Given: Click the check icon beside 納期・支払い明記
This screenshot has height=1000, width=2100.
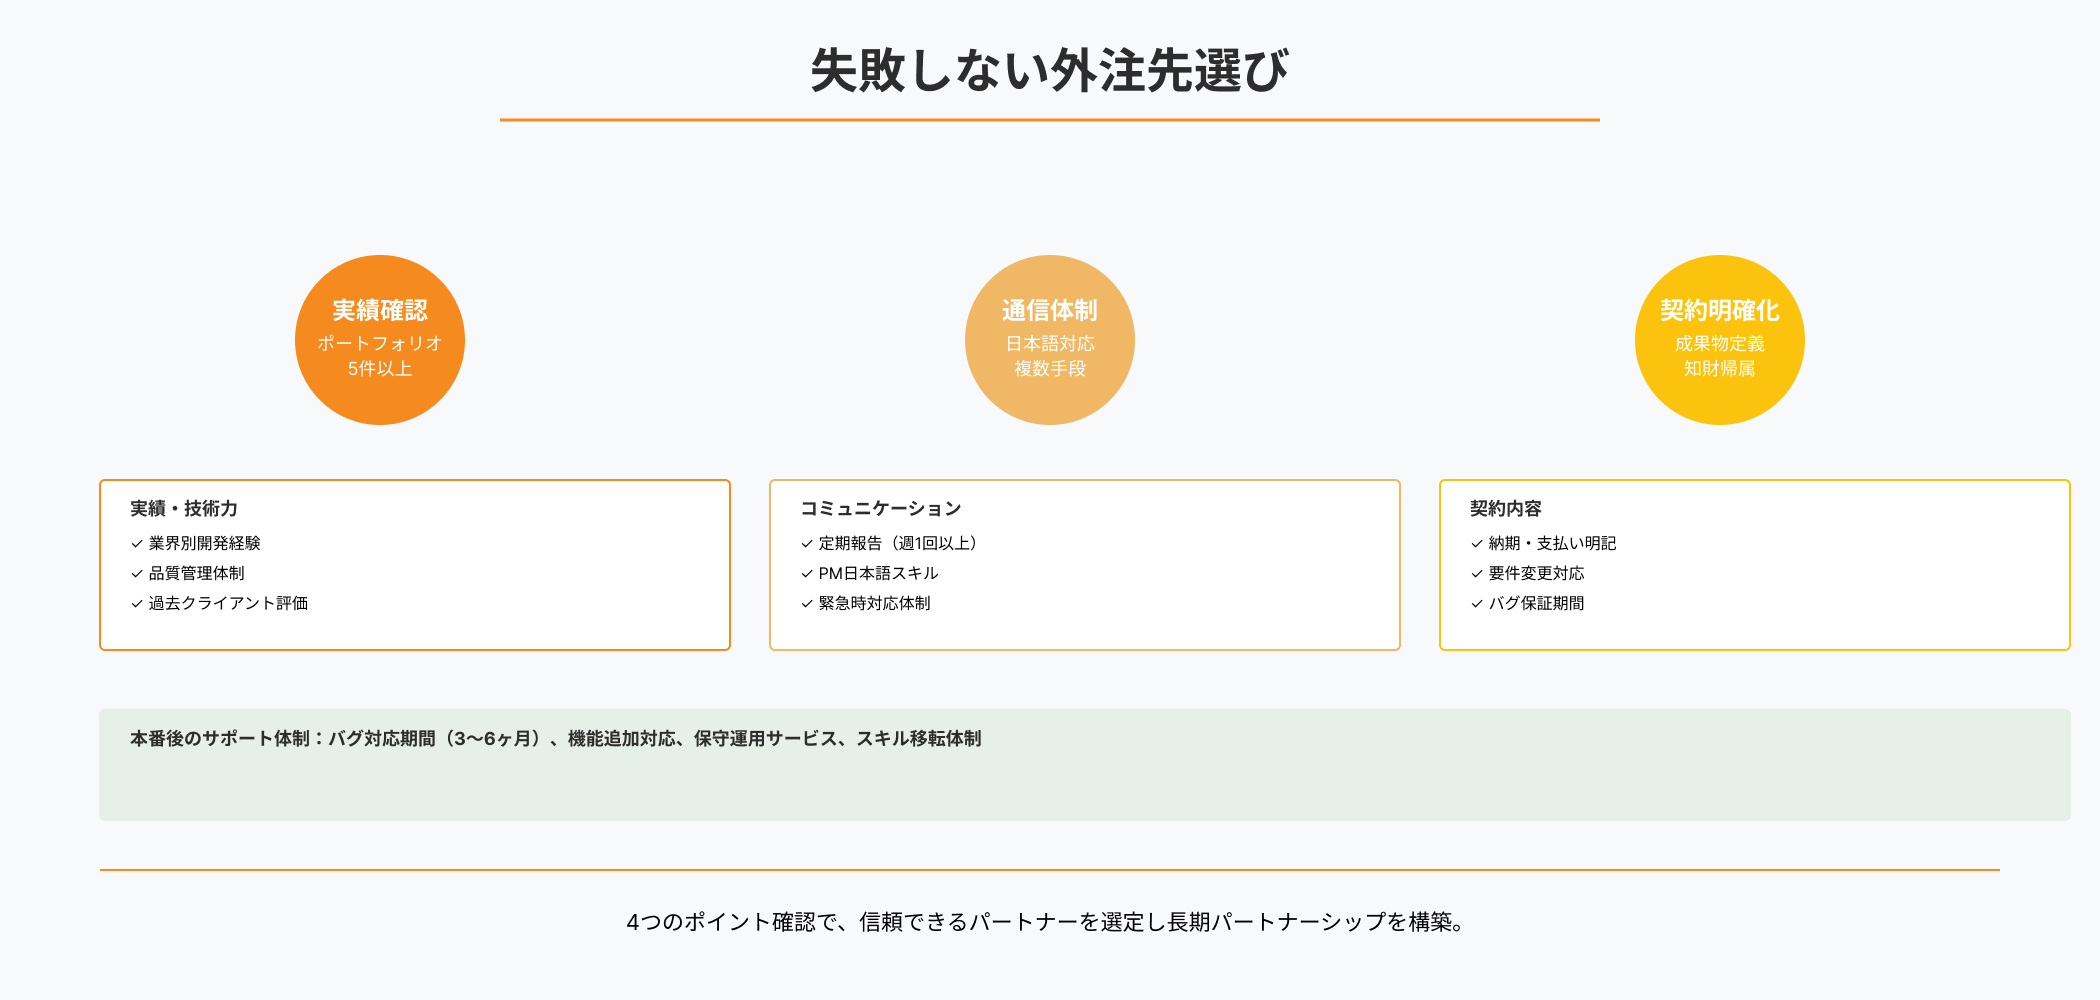Looking at the screenshot, I should click(x=1475, y=543).
